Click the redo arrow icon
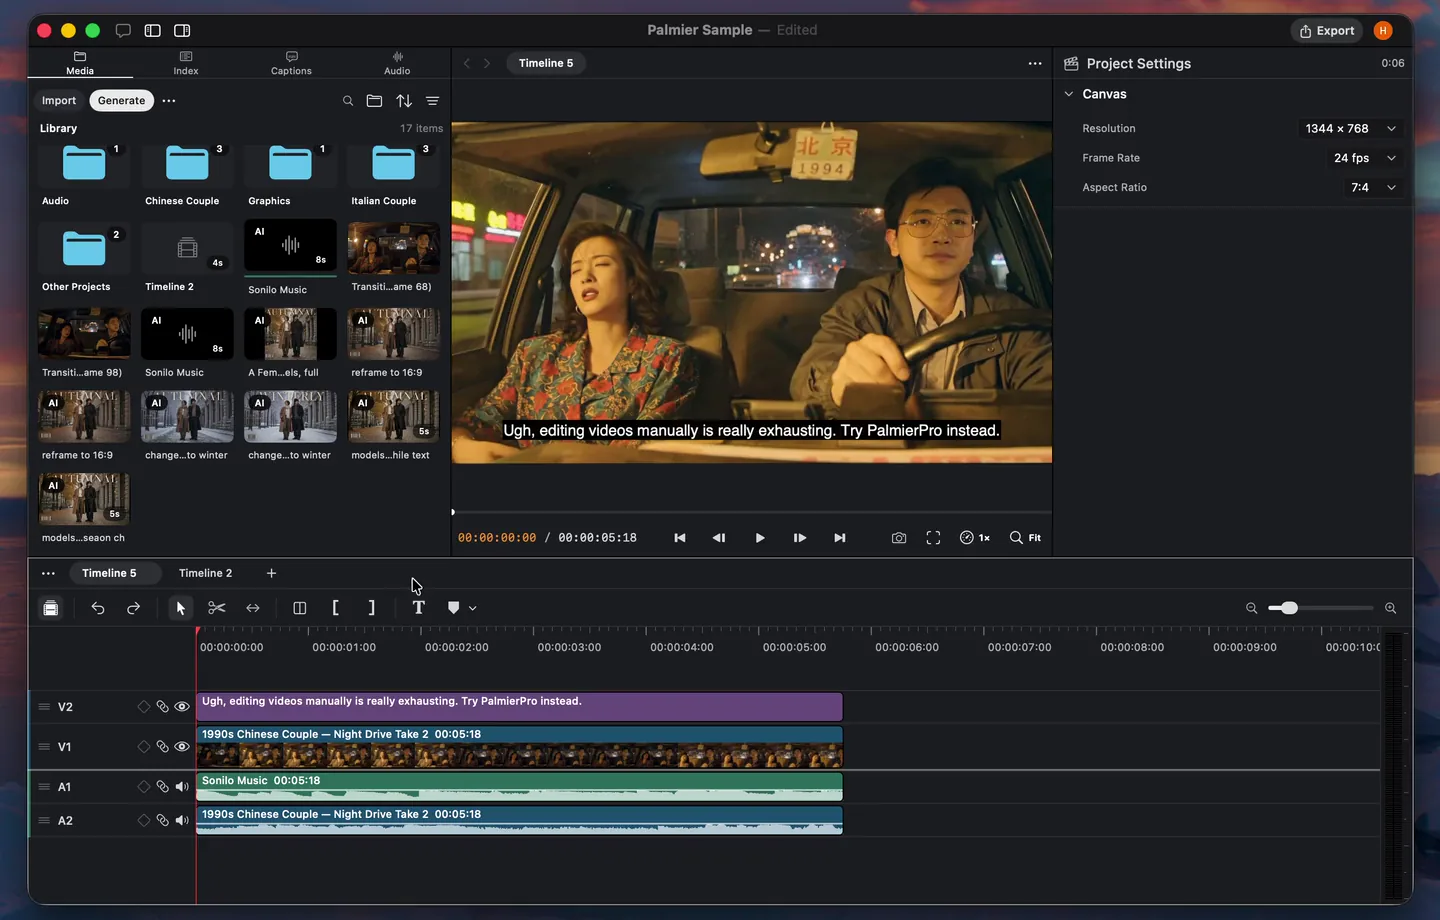The width and height of the screenshot is (1440, 920). point(133,608)
